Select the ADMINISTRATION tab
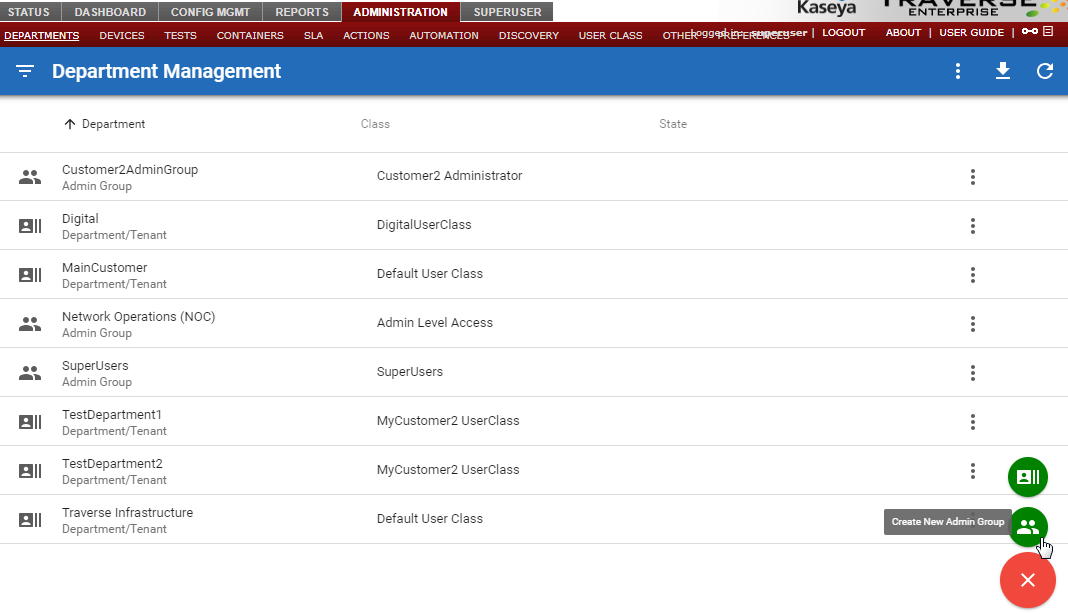1068x614 pixels. click(x=400, y=12)
